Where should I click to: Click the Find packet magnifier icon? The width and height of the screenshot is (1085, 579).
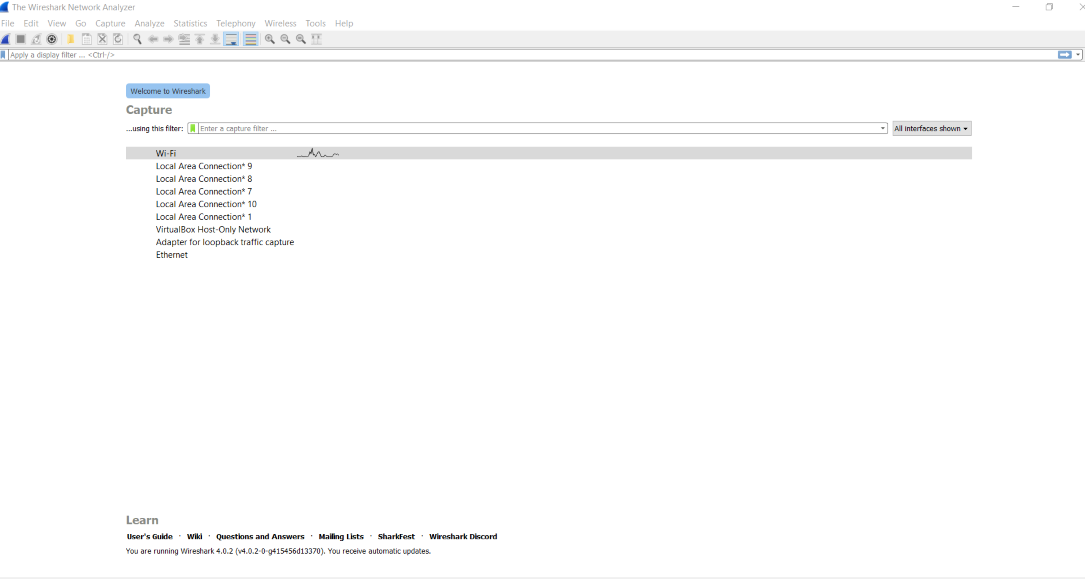click(137, 39)
